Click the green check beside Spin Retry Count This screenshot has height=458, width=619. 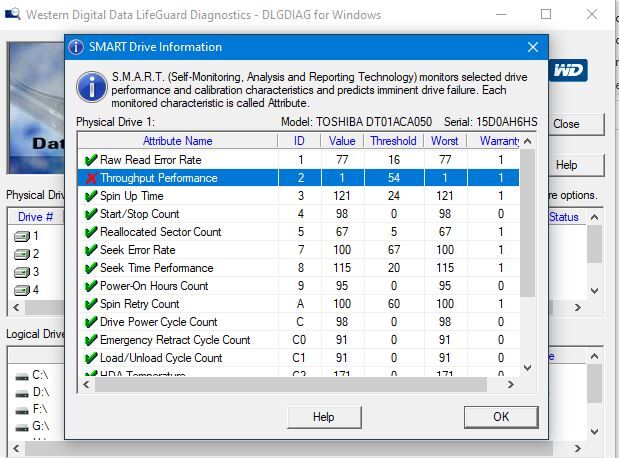[x=91, y=304]
